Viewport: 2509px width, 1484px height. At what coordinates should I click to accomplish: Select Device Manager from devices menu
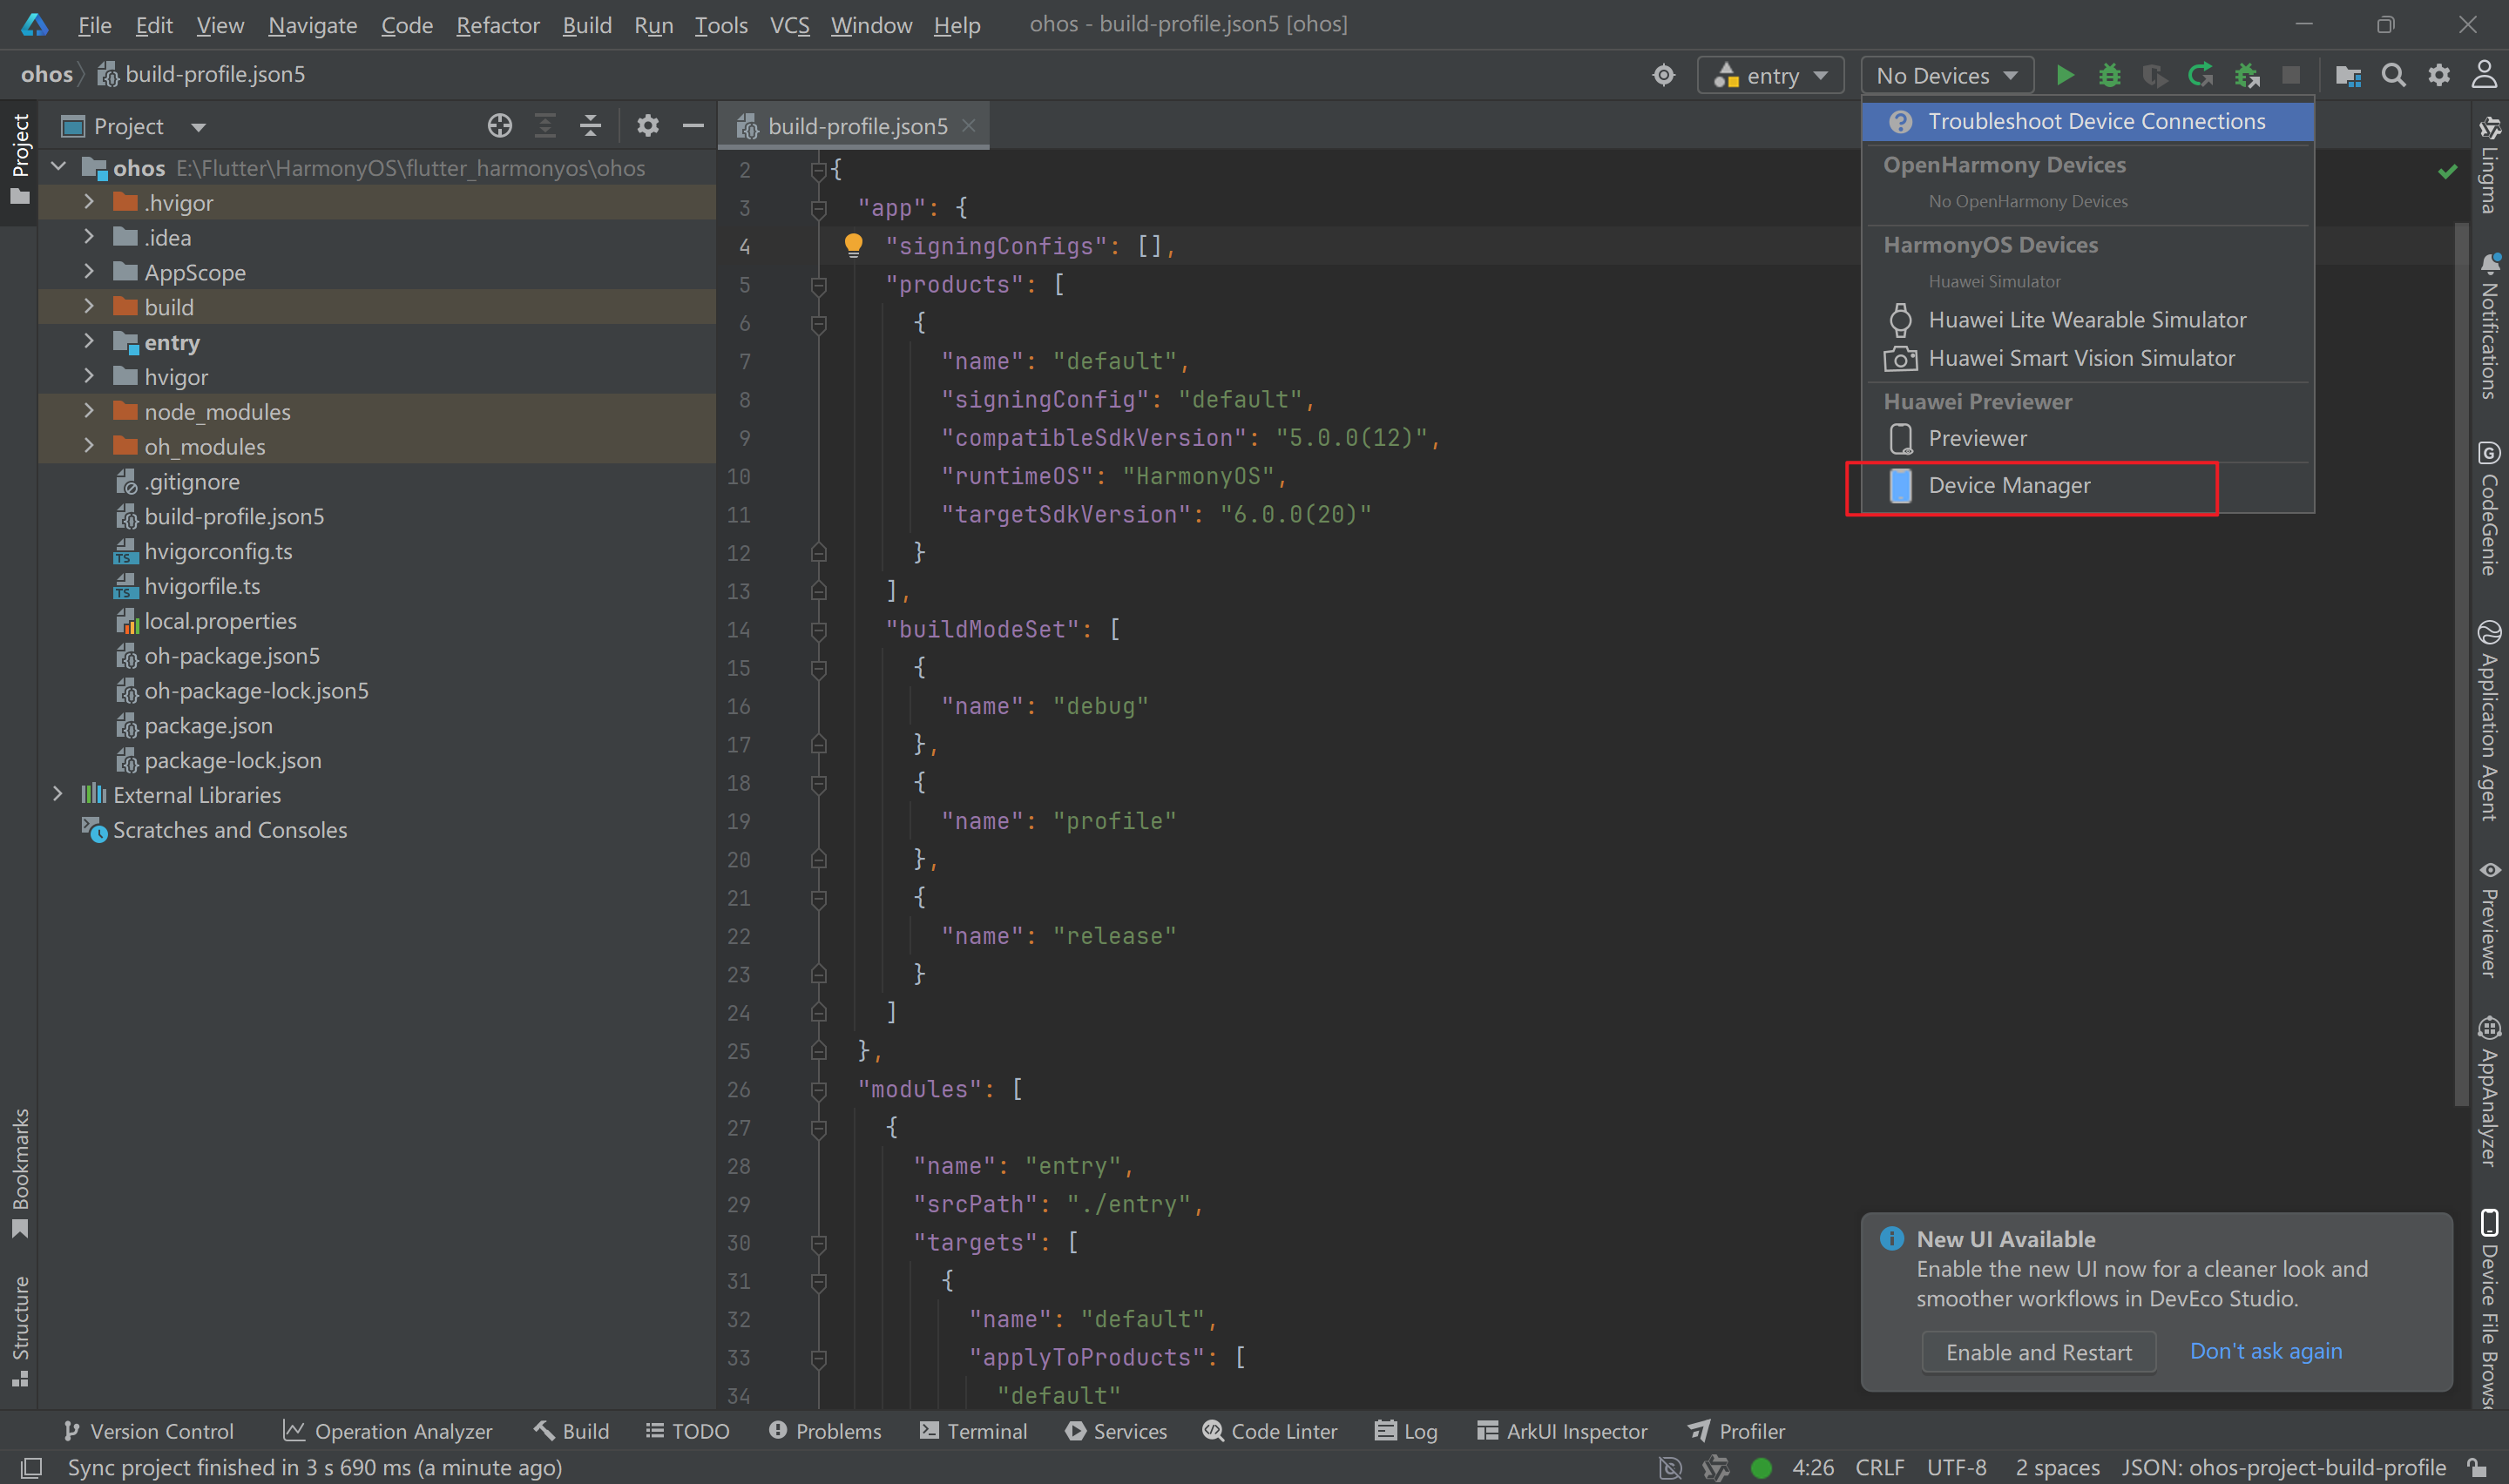click(2009, 486)
